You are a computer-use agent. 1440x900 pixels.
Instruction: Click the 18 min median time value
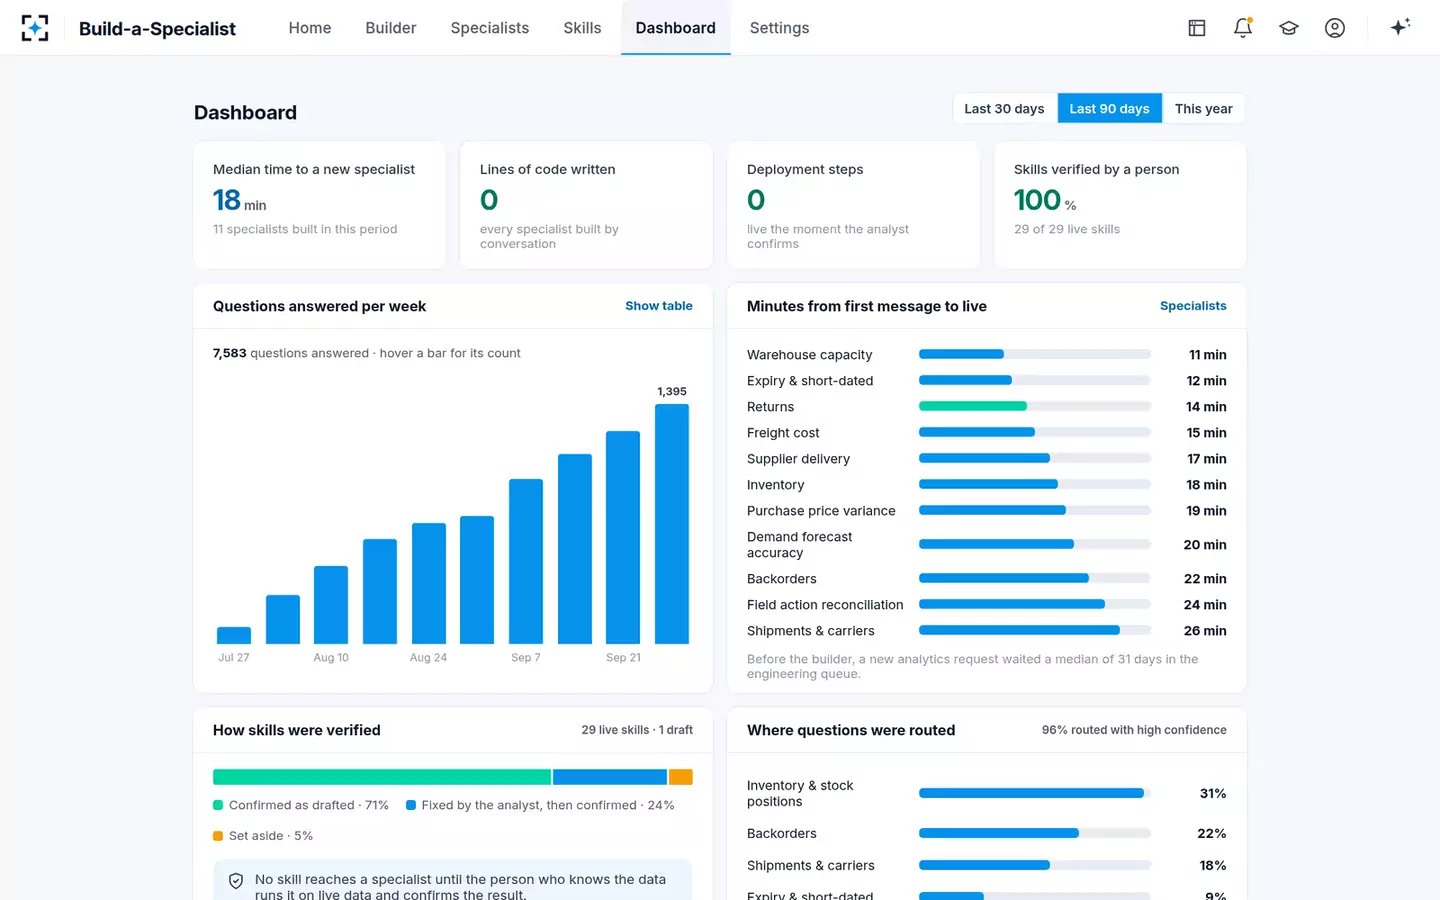click(x=240, y=201)
